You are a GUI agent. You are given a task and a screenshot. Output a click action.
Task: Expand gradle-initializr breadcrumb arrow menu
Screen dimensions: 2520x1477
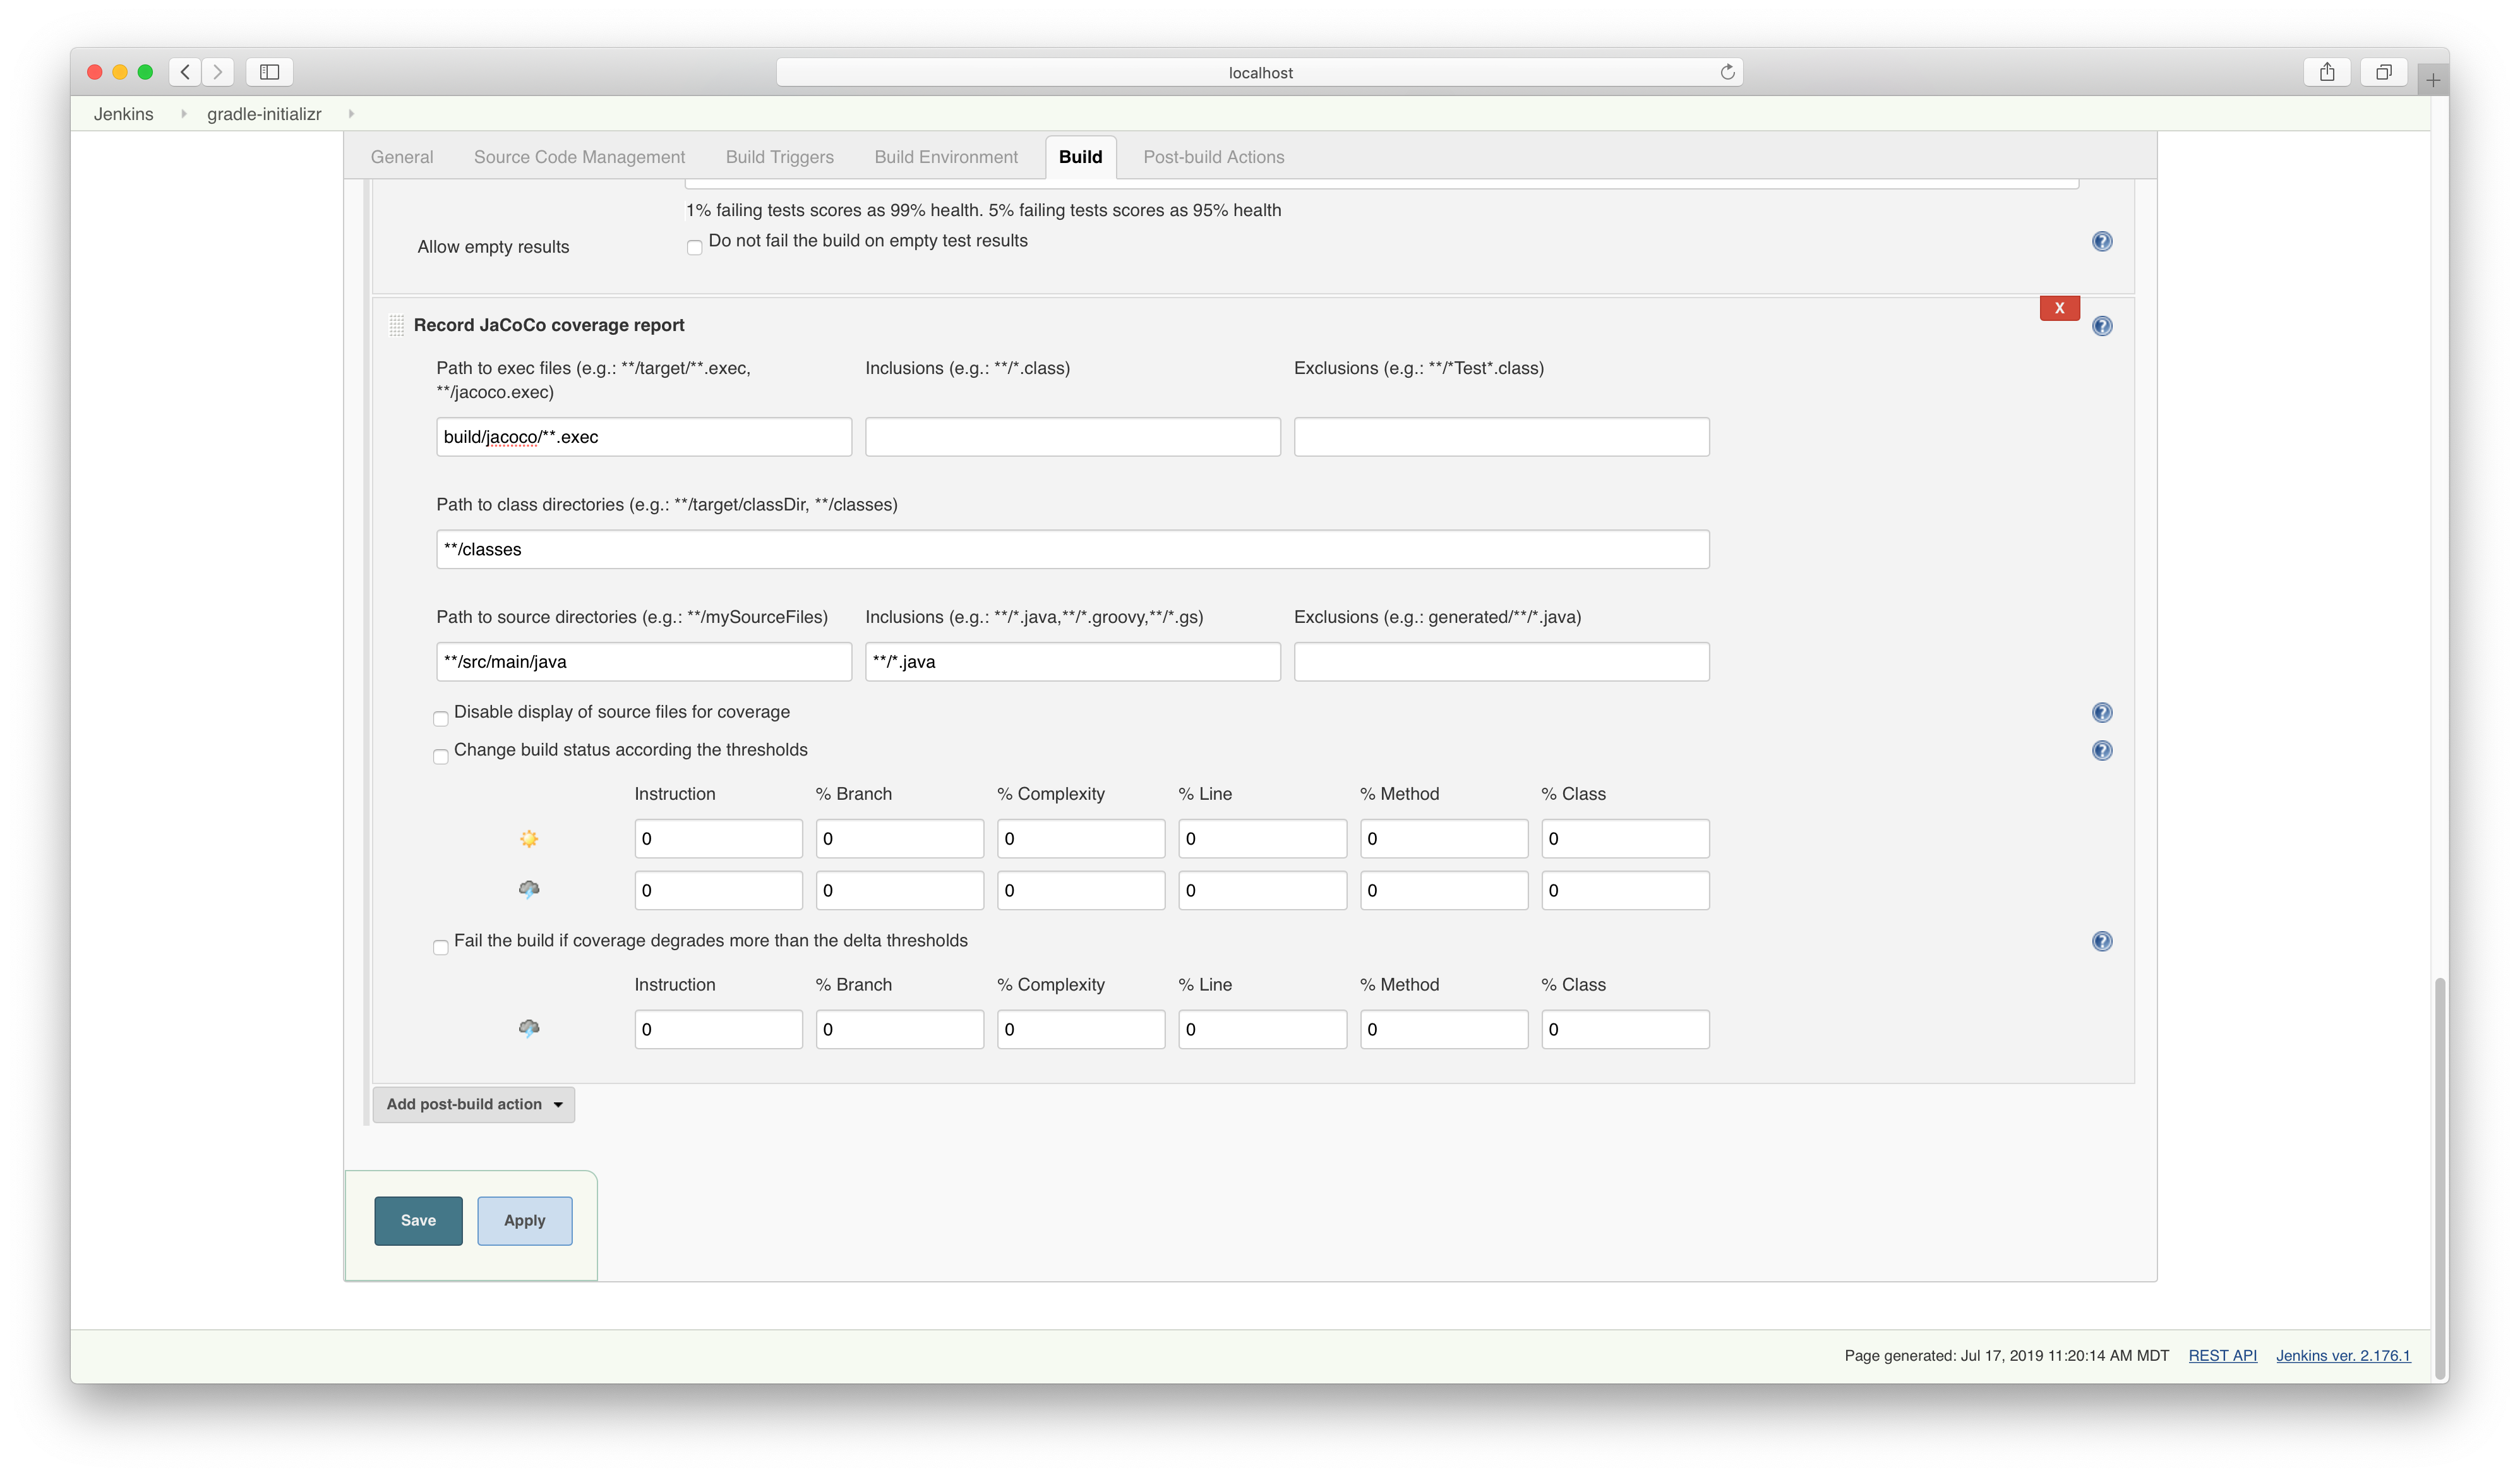tap(351, 114)
